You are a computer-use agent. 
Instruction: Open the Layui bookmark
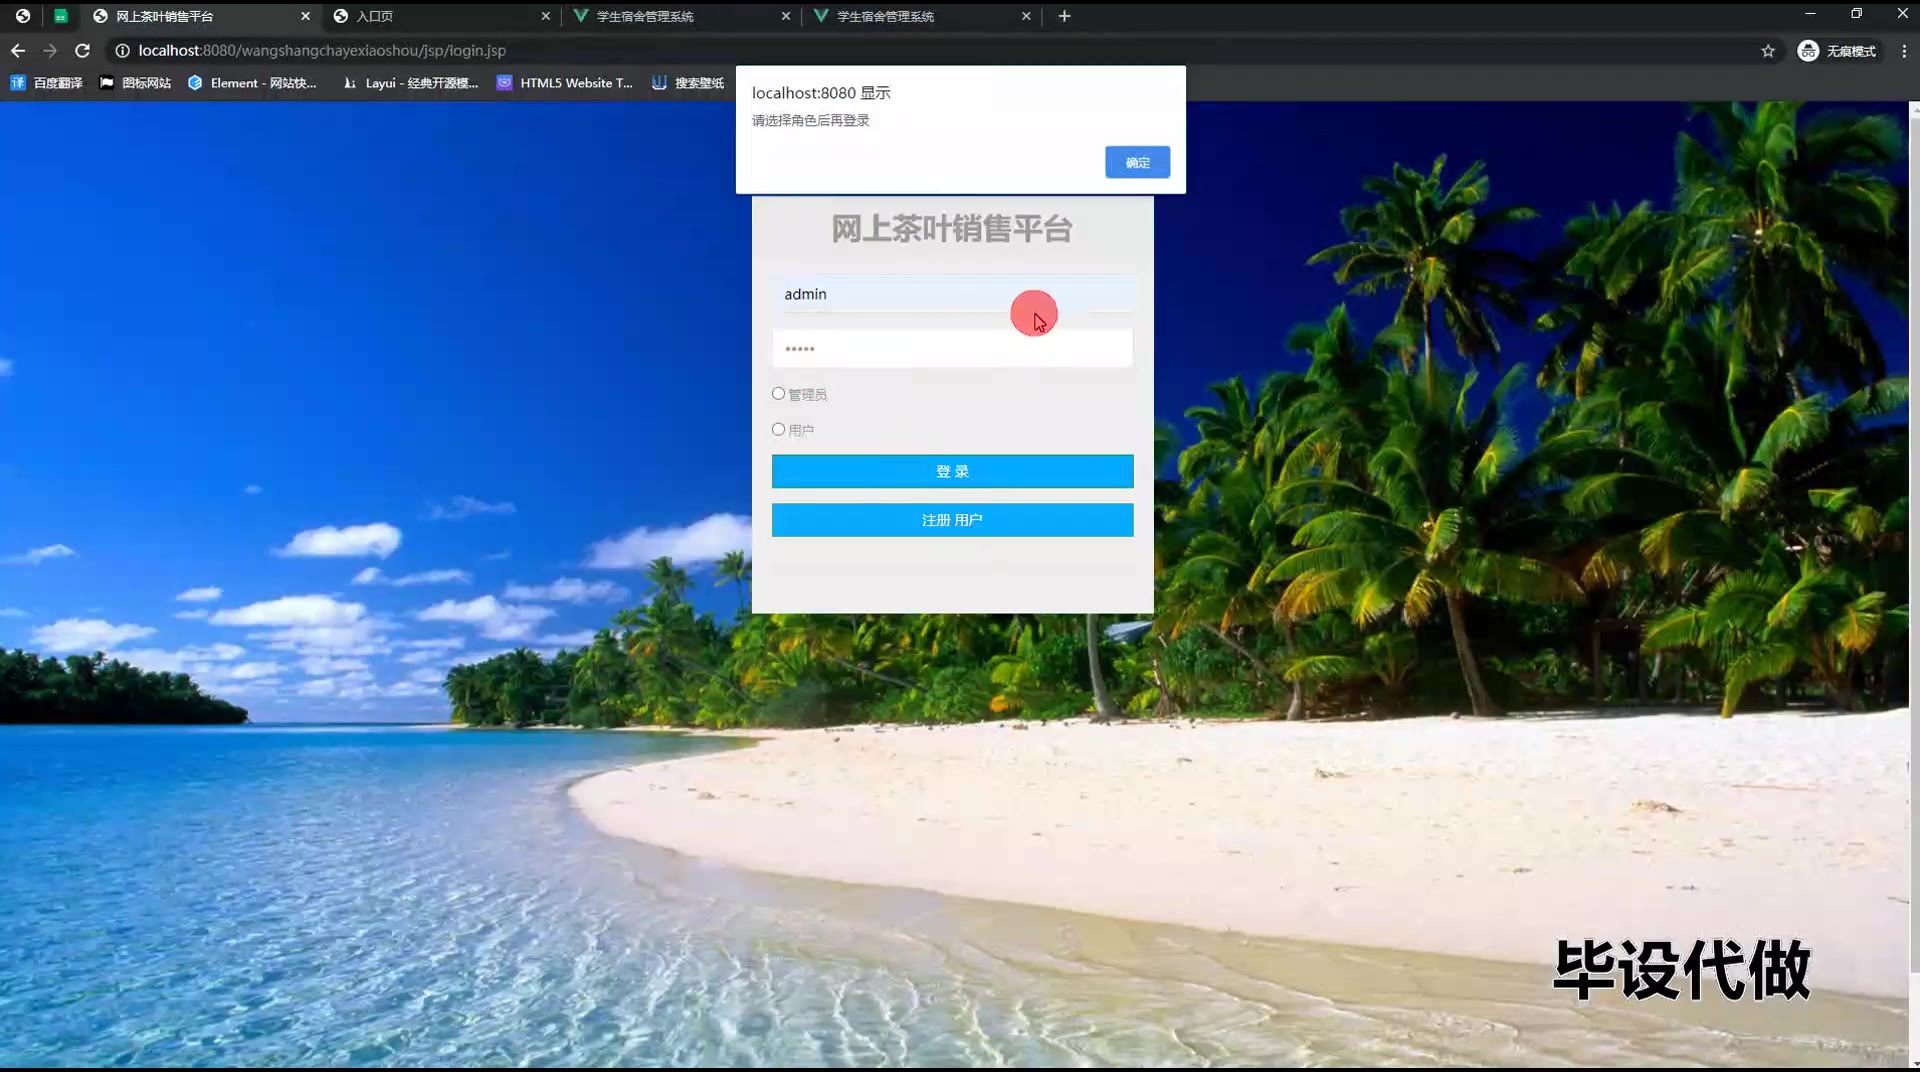pyautogui.click(x=410, y=83)
